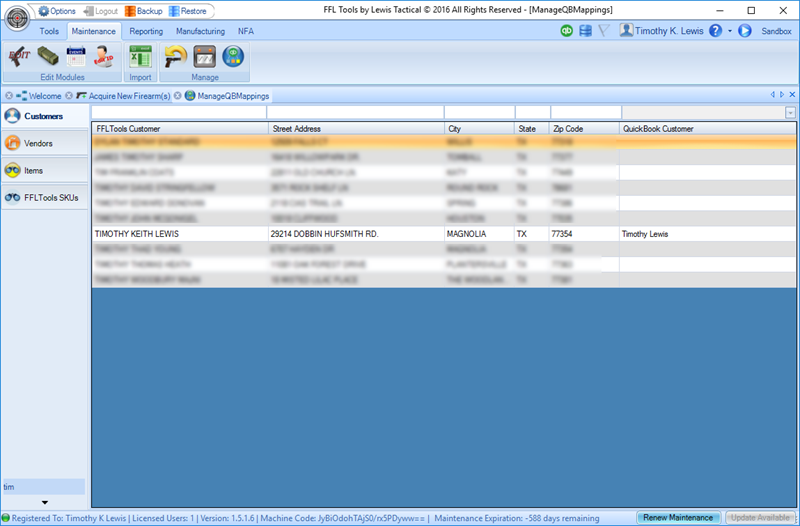Sort by FFLTools Customer column header

pyautogui.click(x=180, y=129)
